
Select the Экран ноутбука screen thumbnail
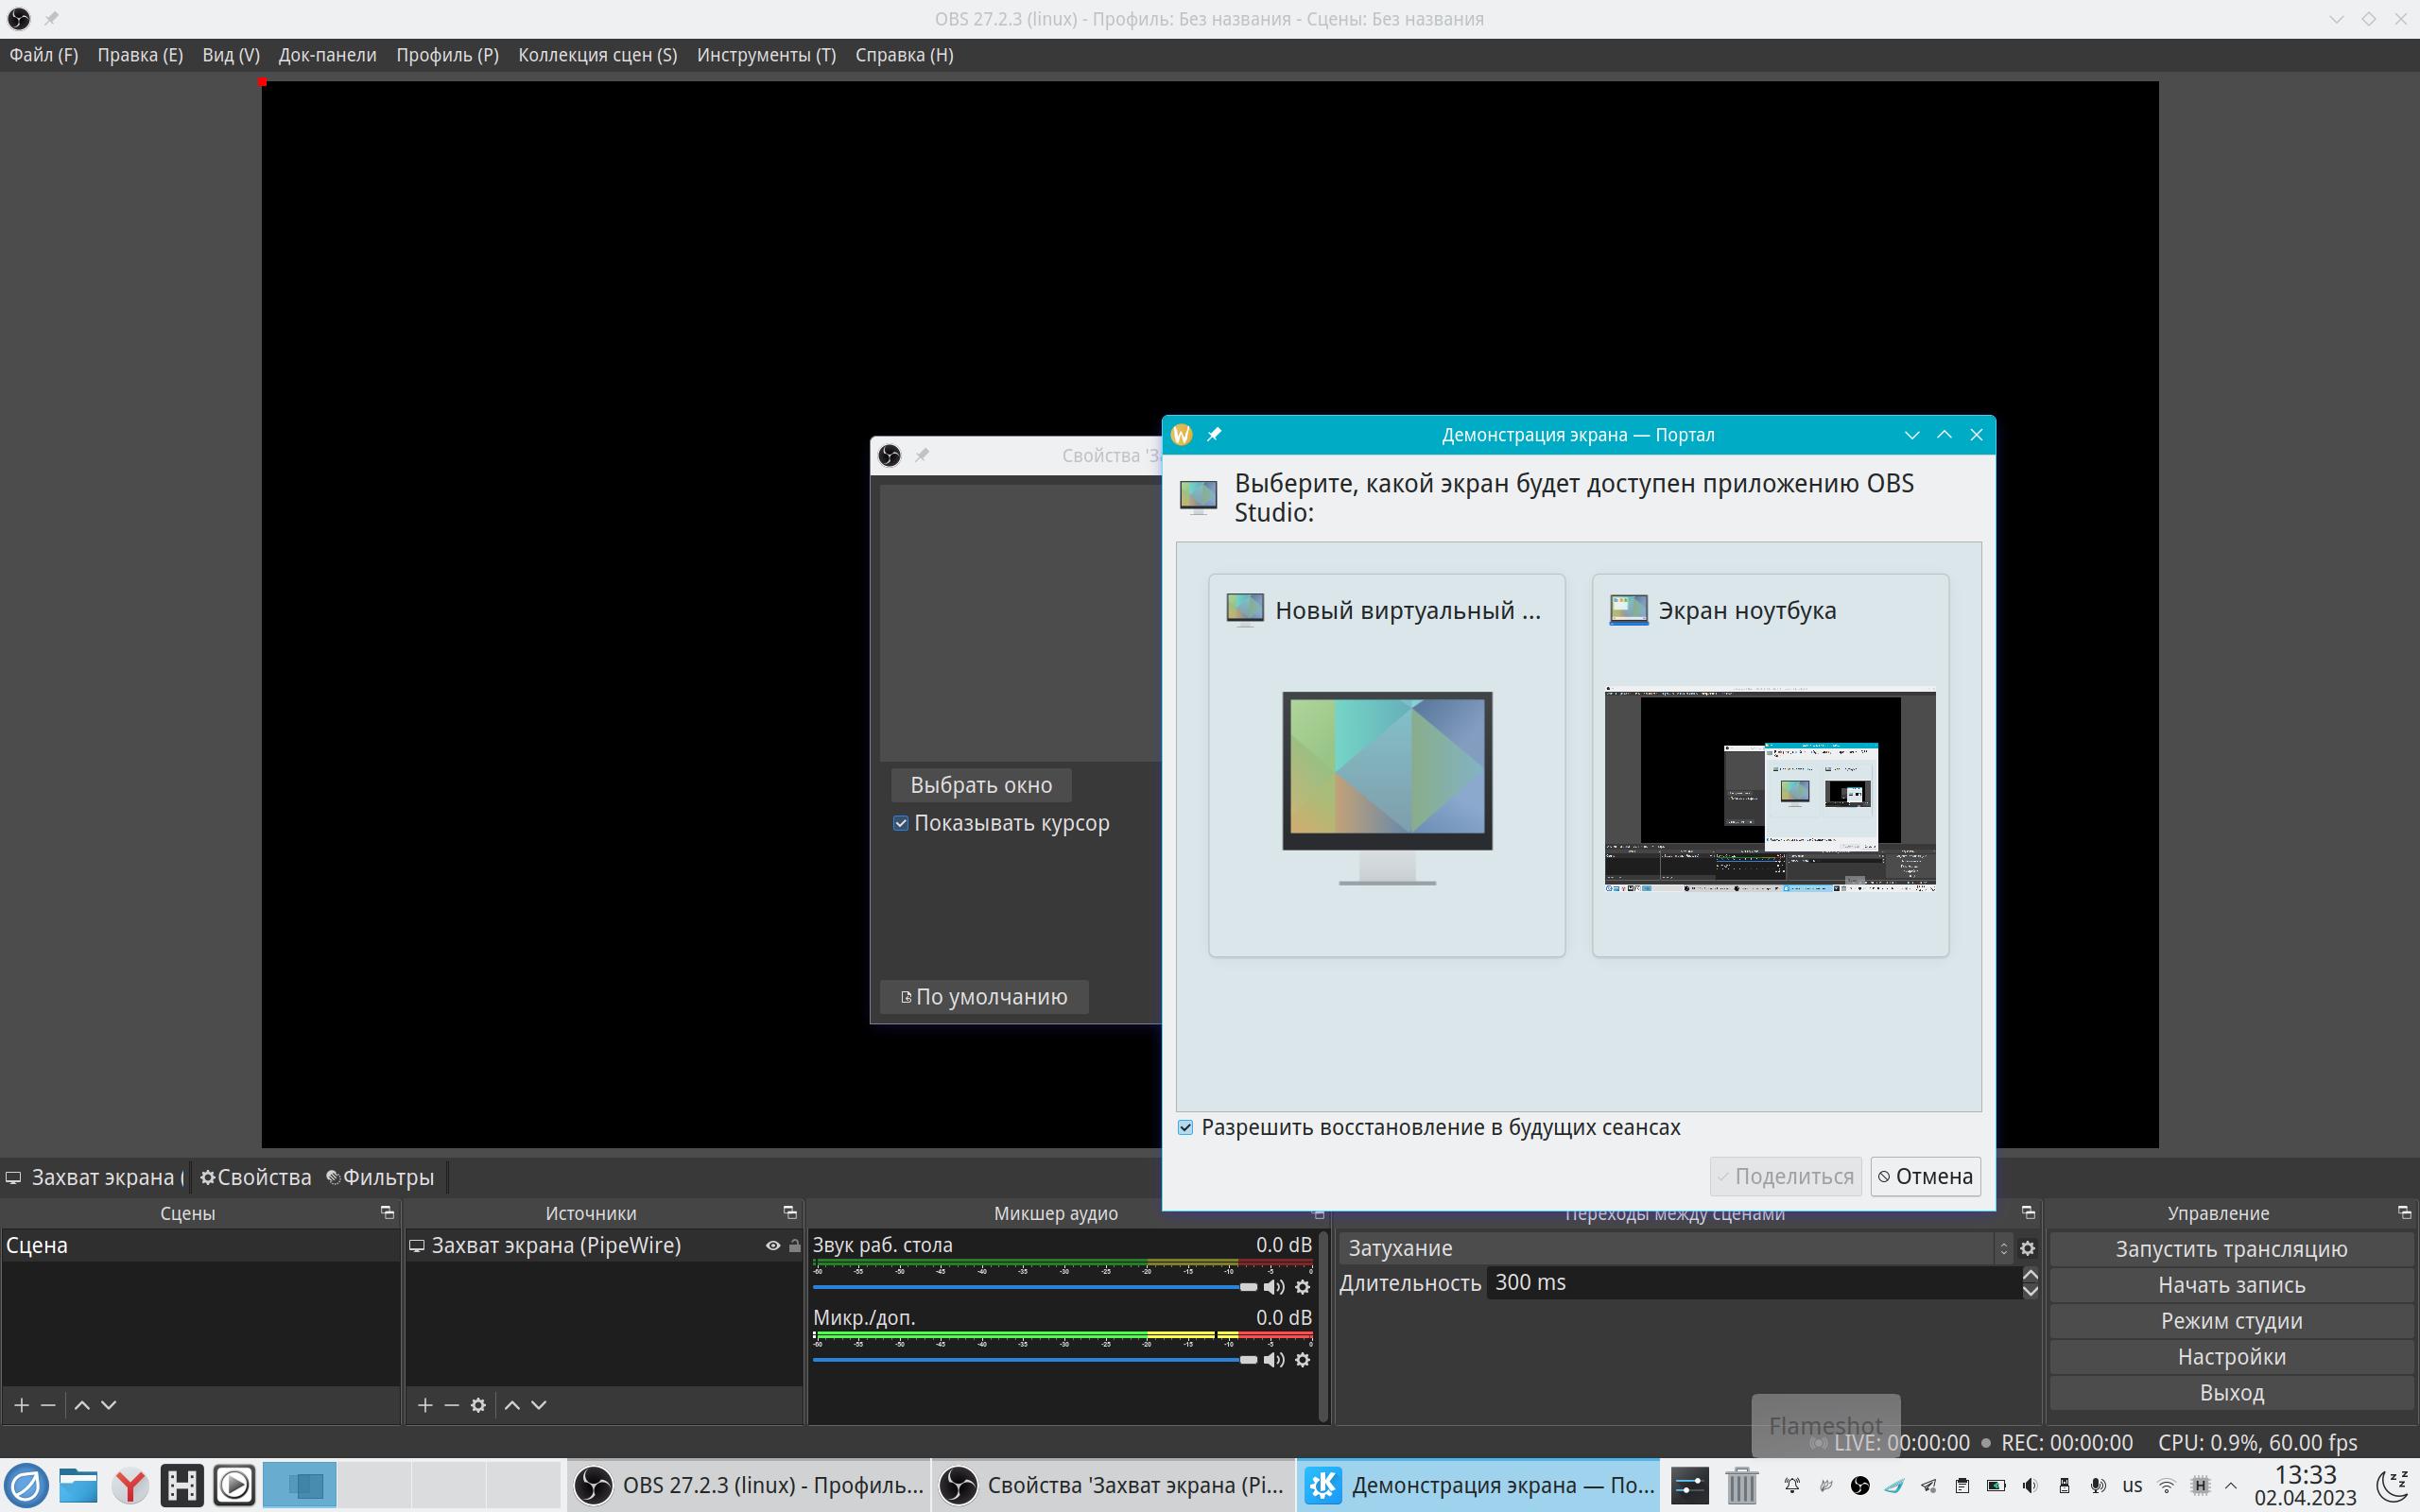point(1769,766)
